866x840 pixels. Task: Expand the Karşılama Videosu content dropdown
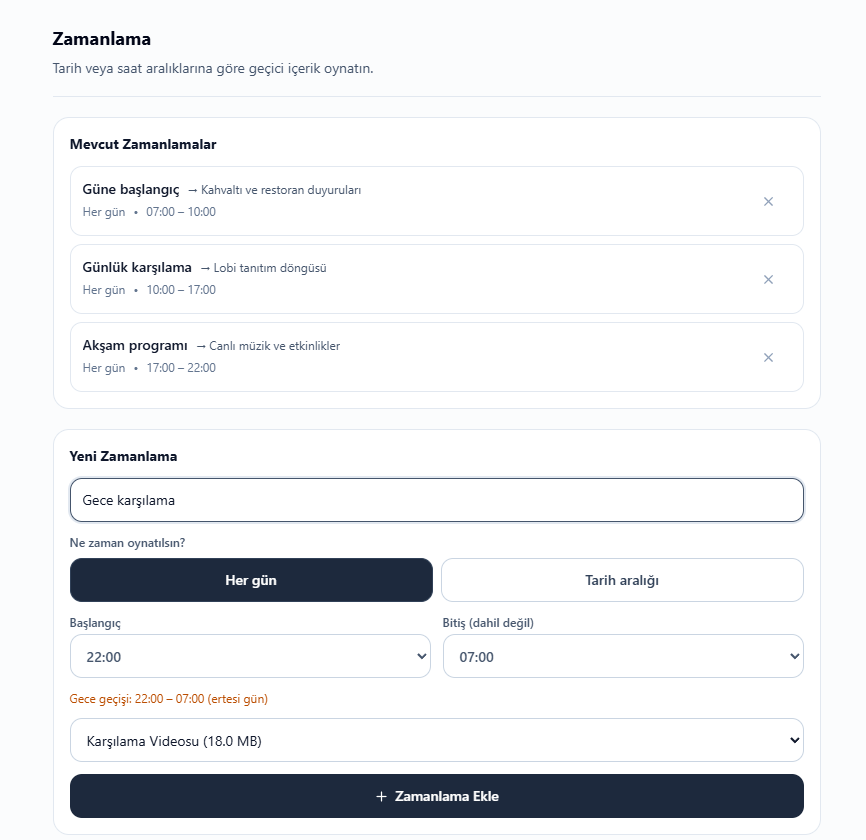pyautogui.click(x=437, y=740)
